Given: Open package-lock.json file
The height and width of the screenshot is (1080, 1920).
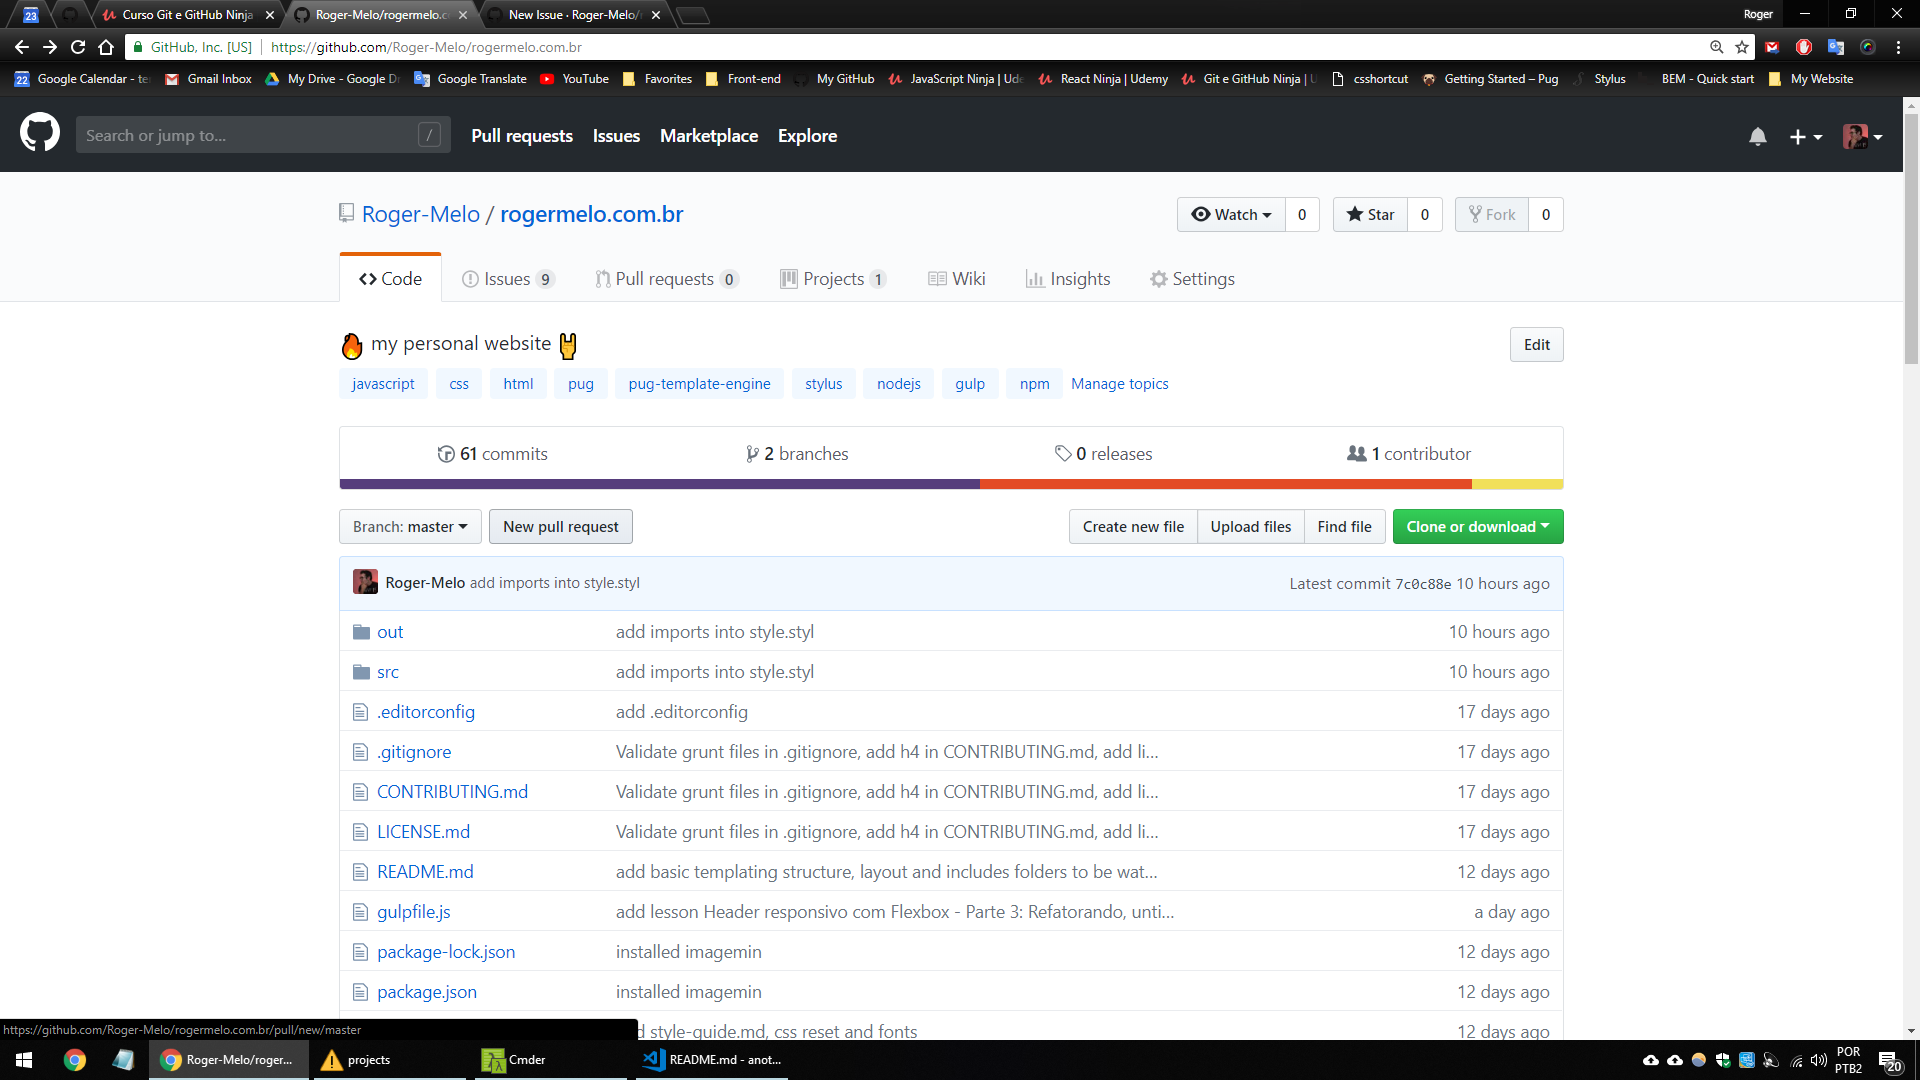Looking at the screenshot, I should point(446,952).
